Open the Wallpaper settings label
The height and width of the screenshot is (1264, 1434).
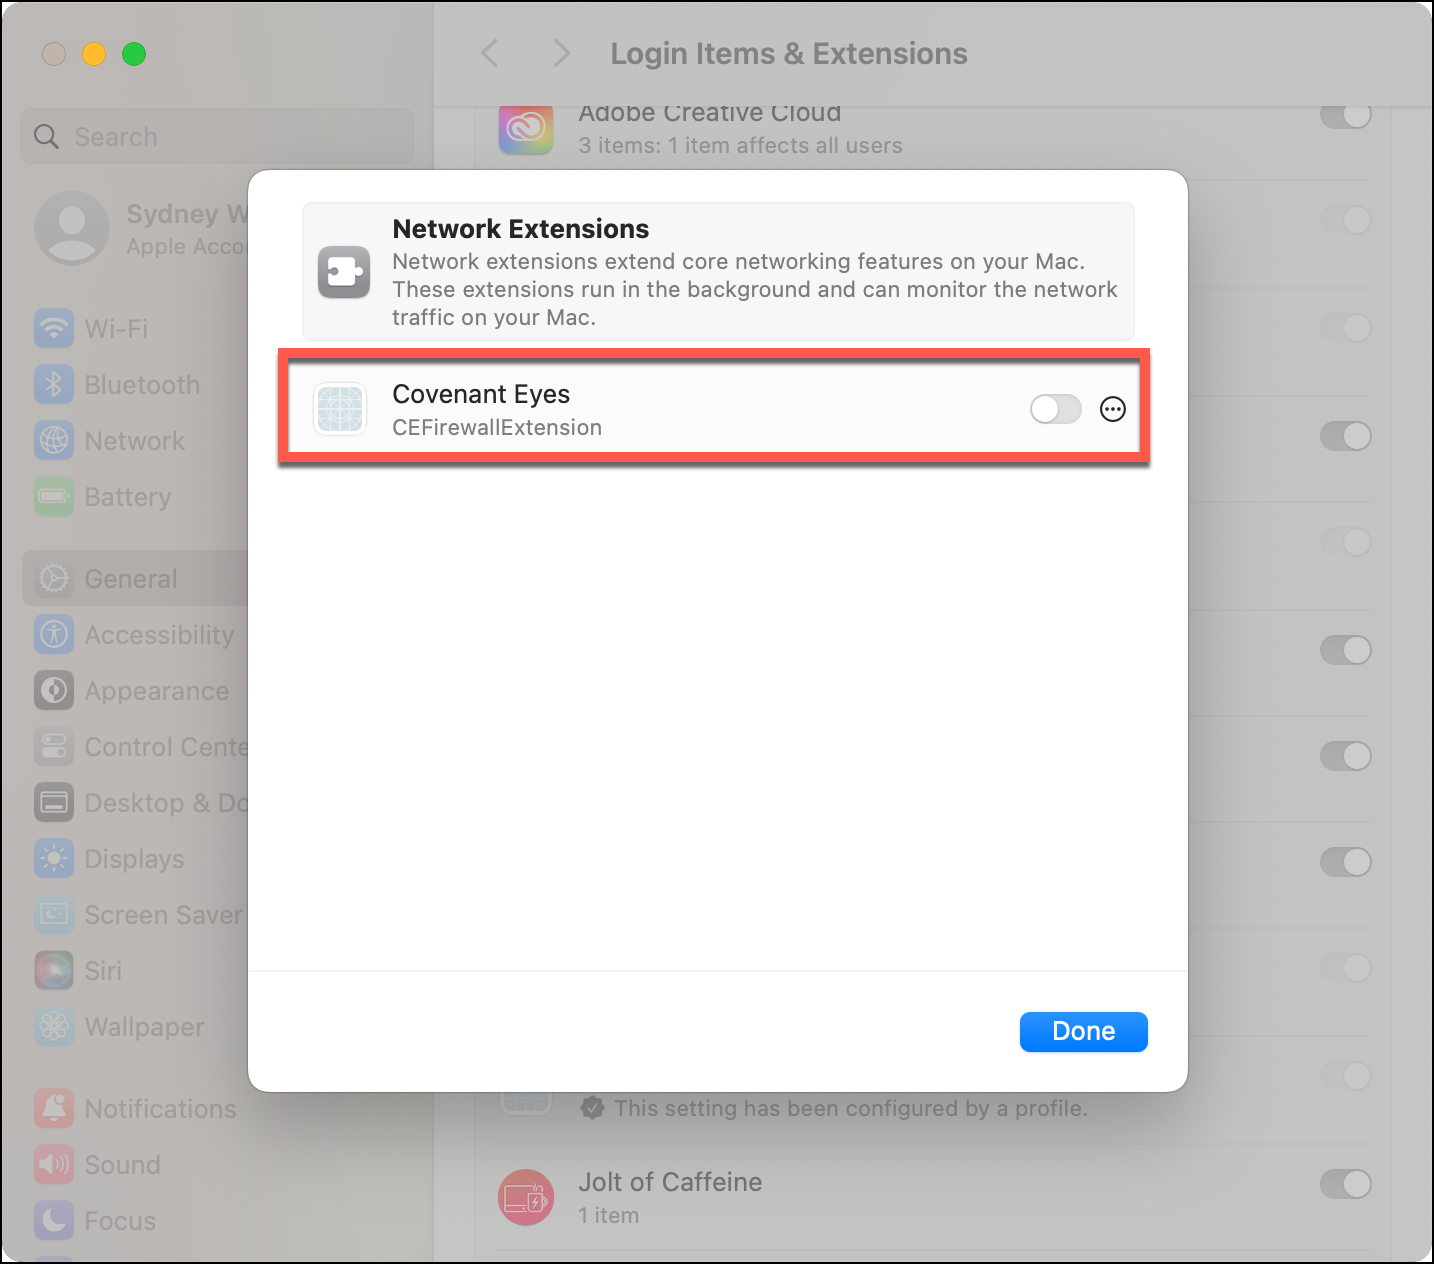tap(144, 1027)
